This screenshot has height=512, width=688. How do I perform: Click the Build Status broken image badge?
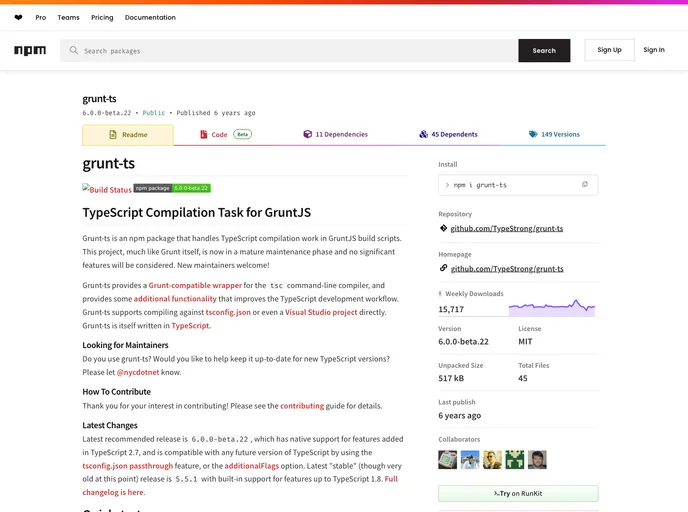107,189
